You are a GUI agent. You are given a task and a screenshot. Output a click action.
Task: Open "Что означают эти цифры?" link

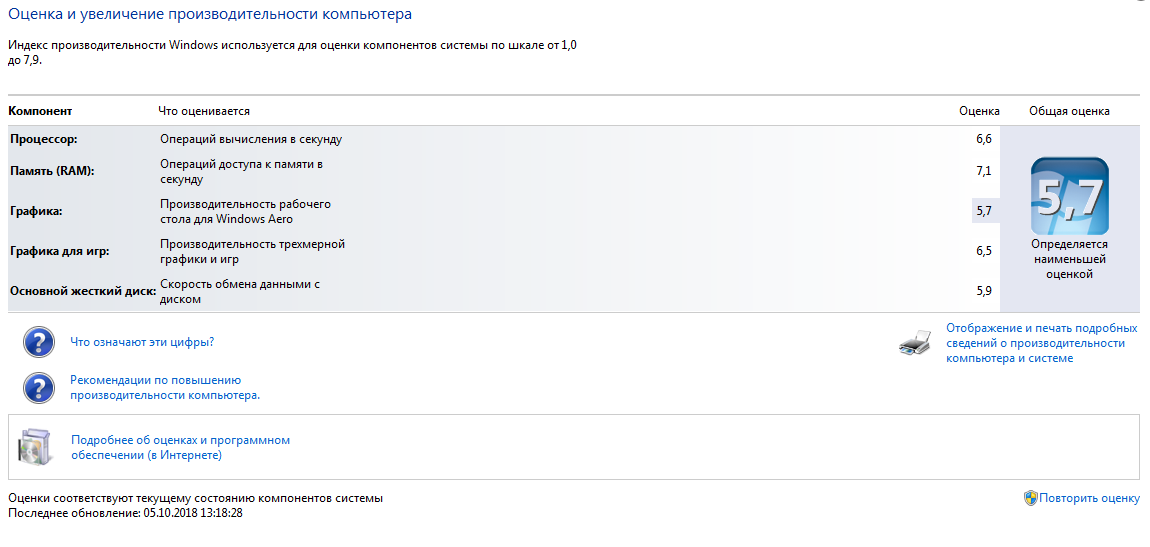point(142,342)
